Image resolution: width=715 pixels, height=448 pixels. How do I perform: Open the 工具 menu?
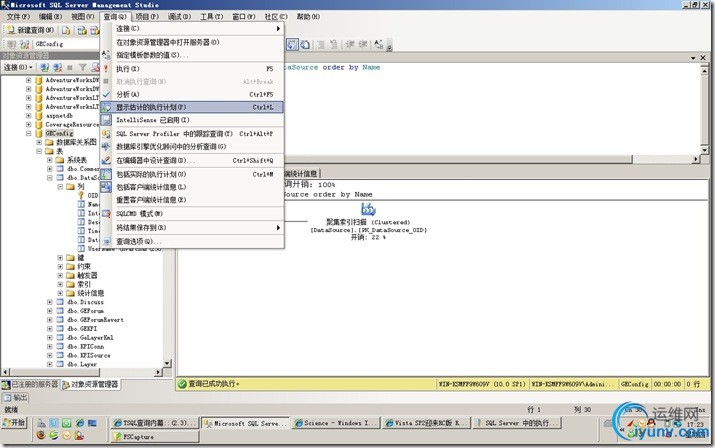pos(212,16)
